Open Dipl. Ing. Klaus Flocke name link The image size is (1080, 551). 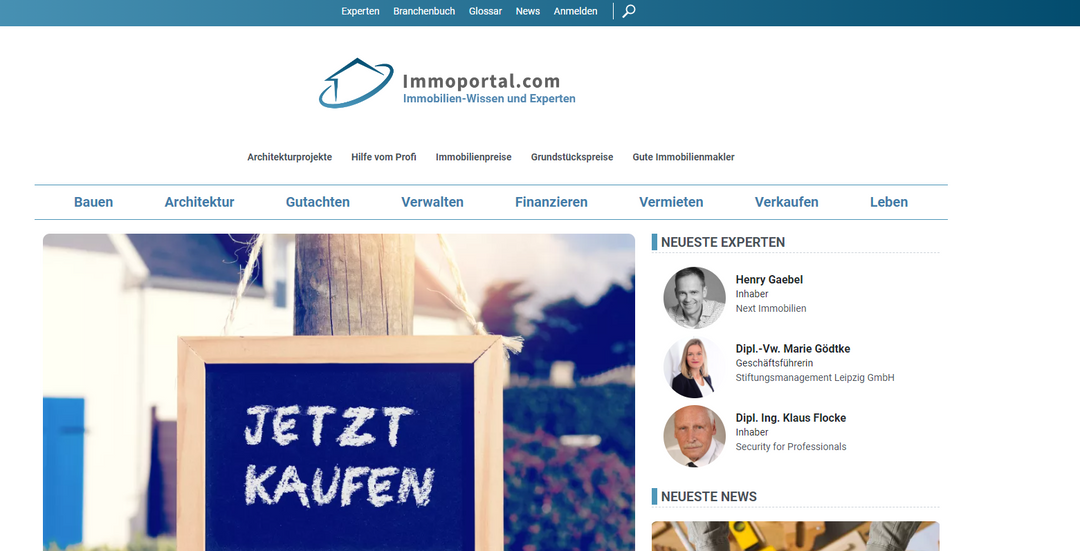click(x=790, y=418)
